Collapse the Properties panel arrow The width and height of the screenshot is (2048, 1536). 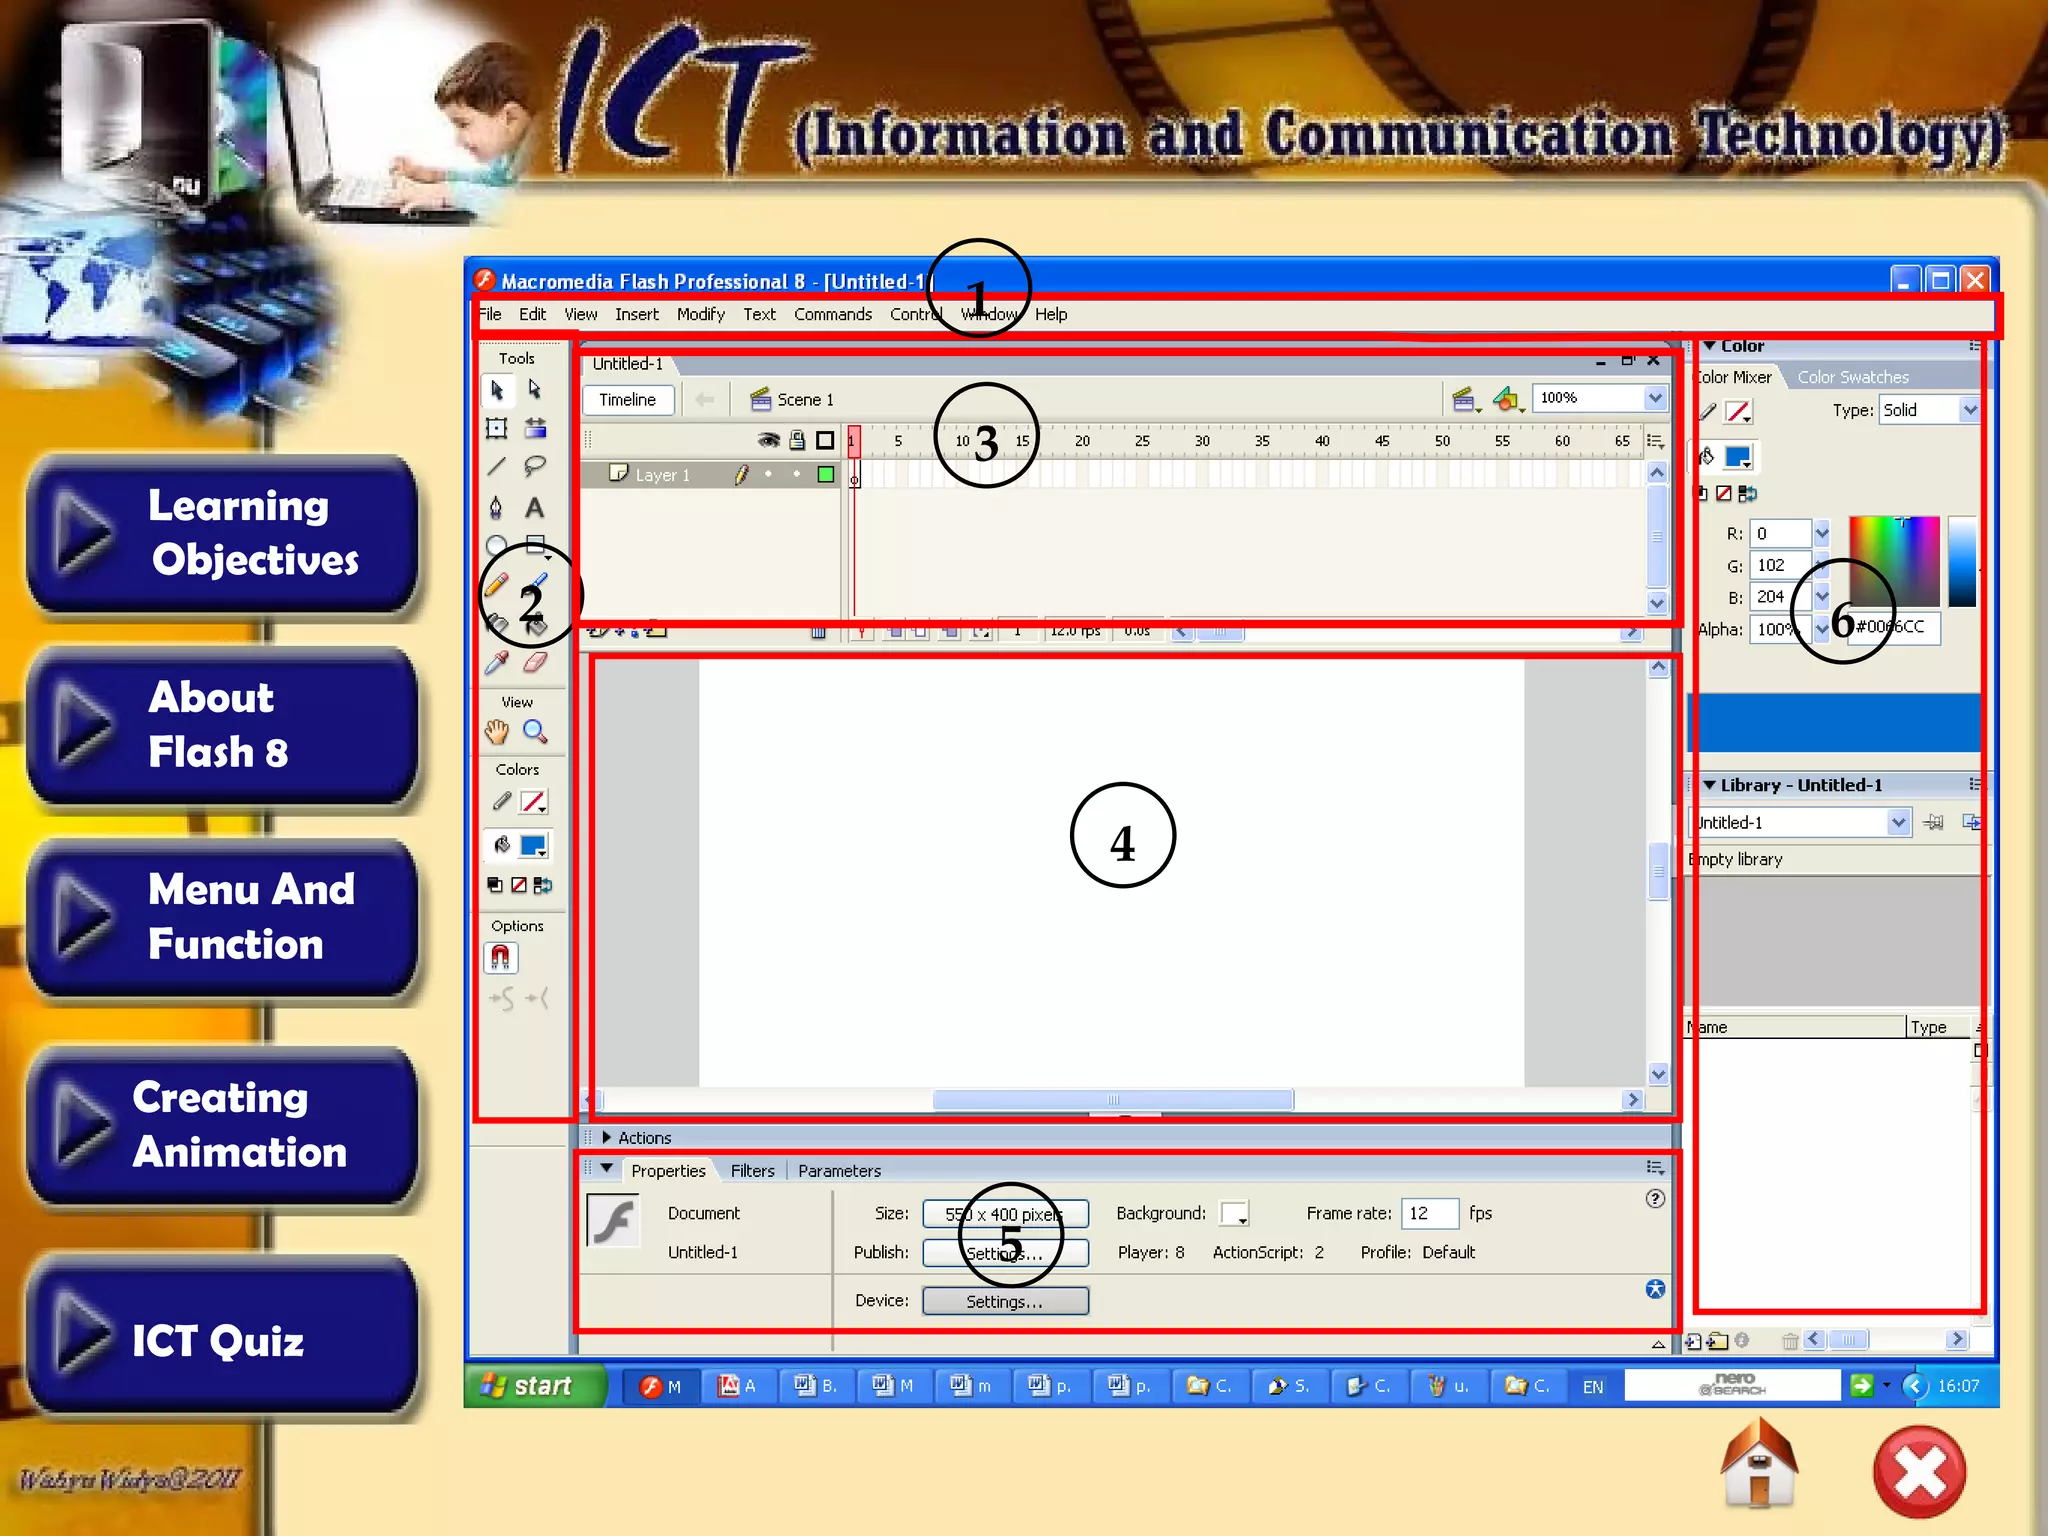click(606, 1168)
